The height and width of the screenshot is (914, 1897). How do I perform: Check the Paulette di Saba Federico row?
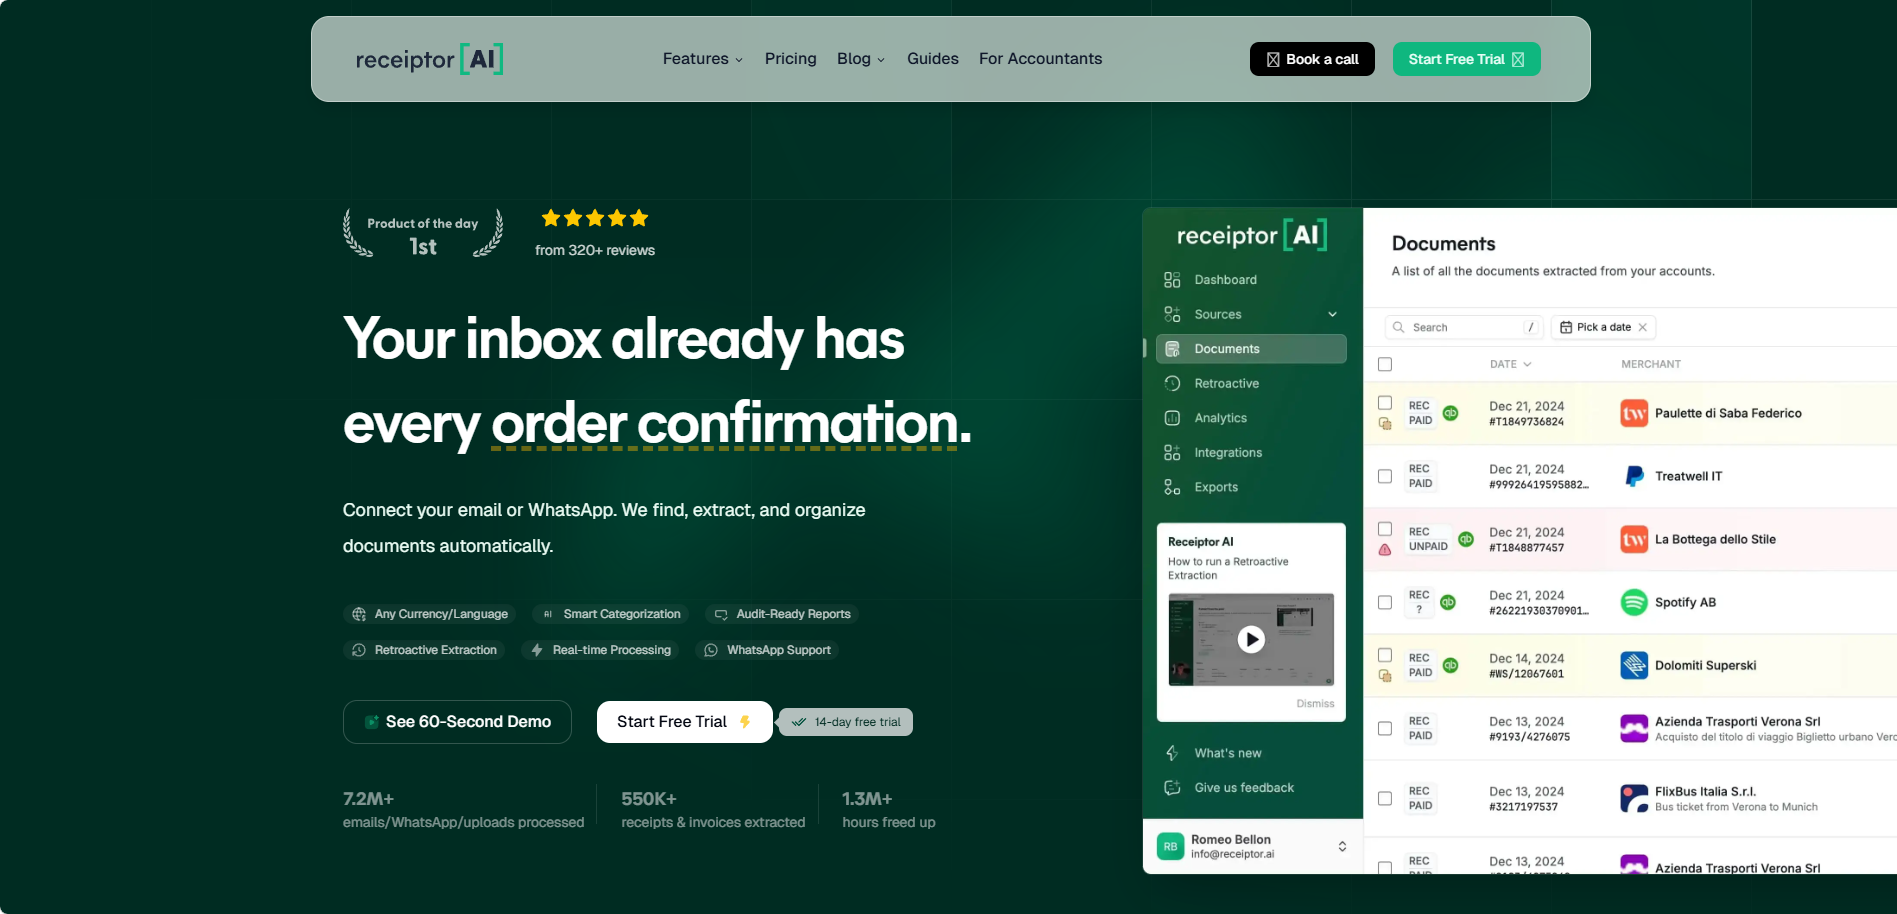pyautogui.click(x=1385, y=403)
